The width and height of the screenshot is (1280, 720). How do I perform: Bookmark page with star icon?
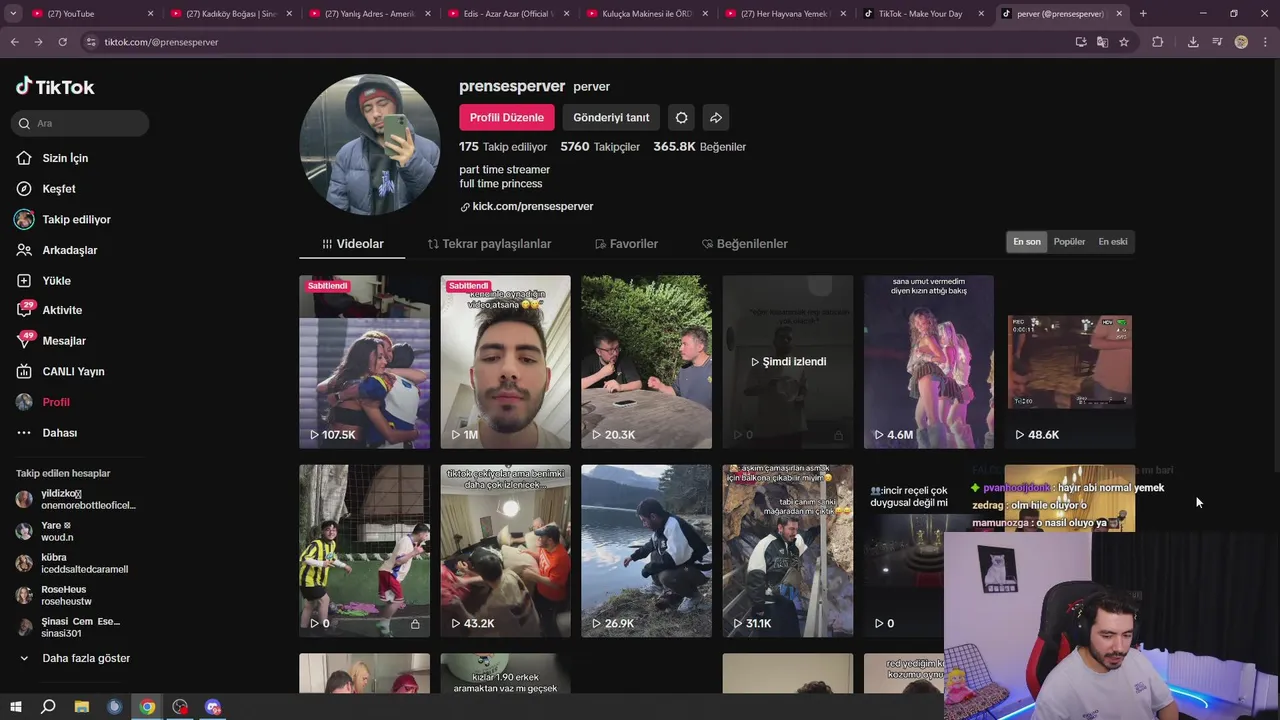(1124, 42)
